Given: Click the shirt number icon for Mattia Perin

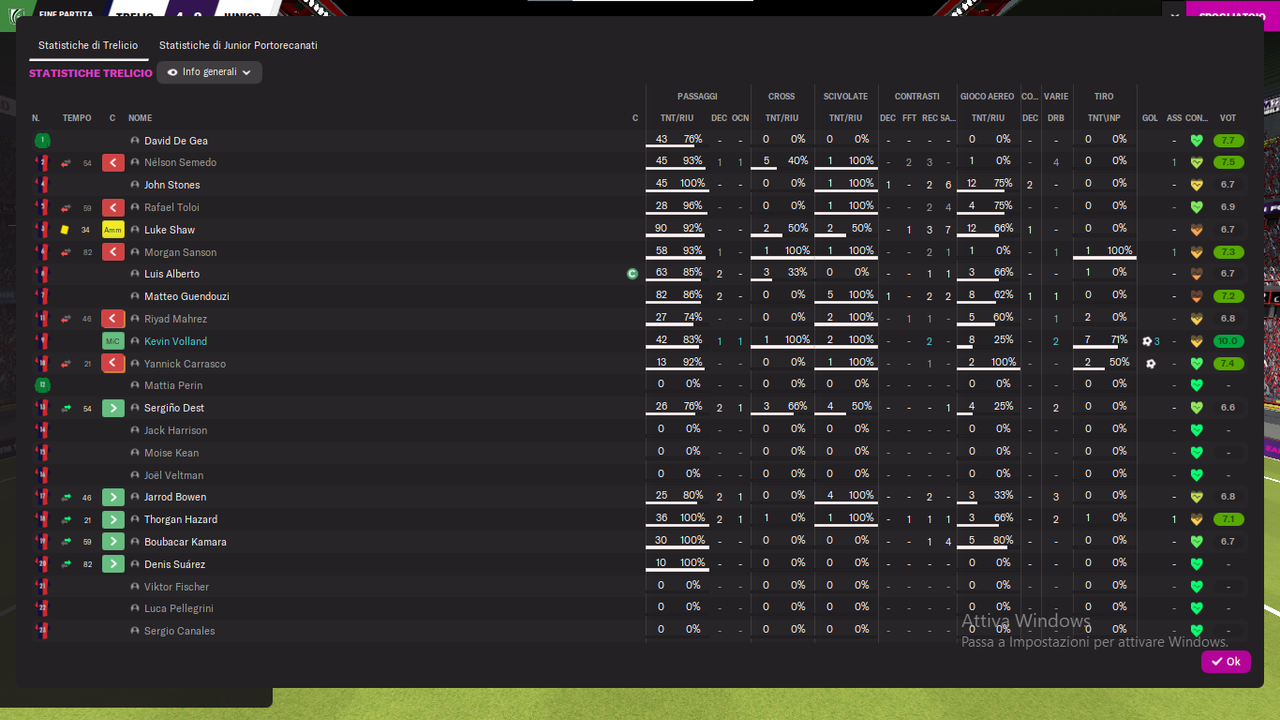Looking at the screenshot, I should 42,385.
